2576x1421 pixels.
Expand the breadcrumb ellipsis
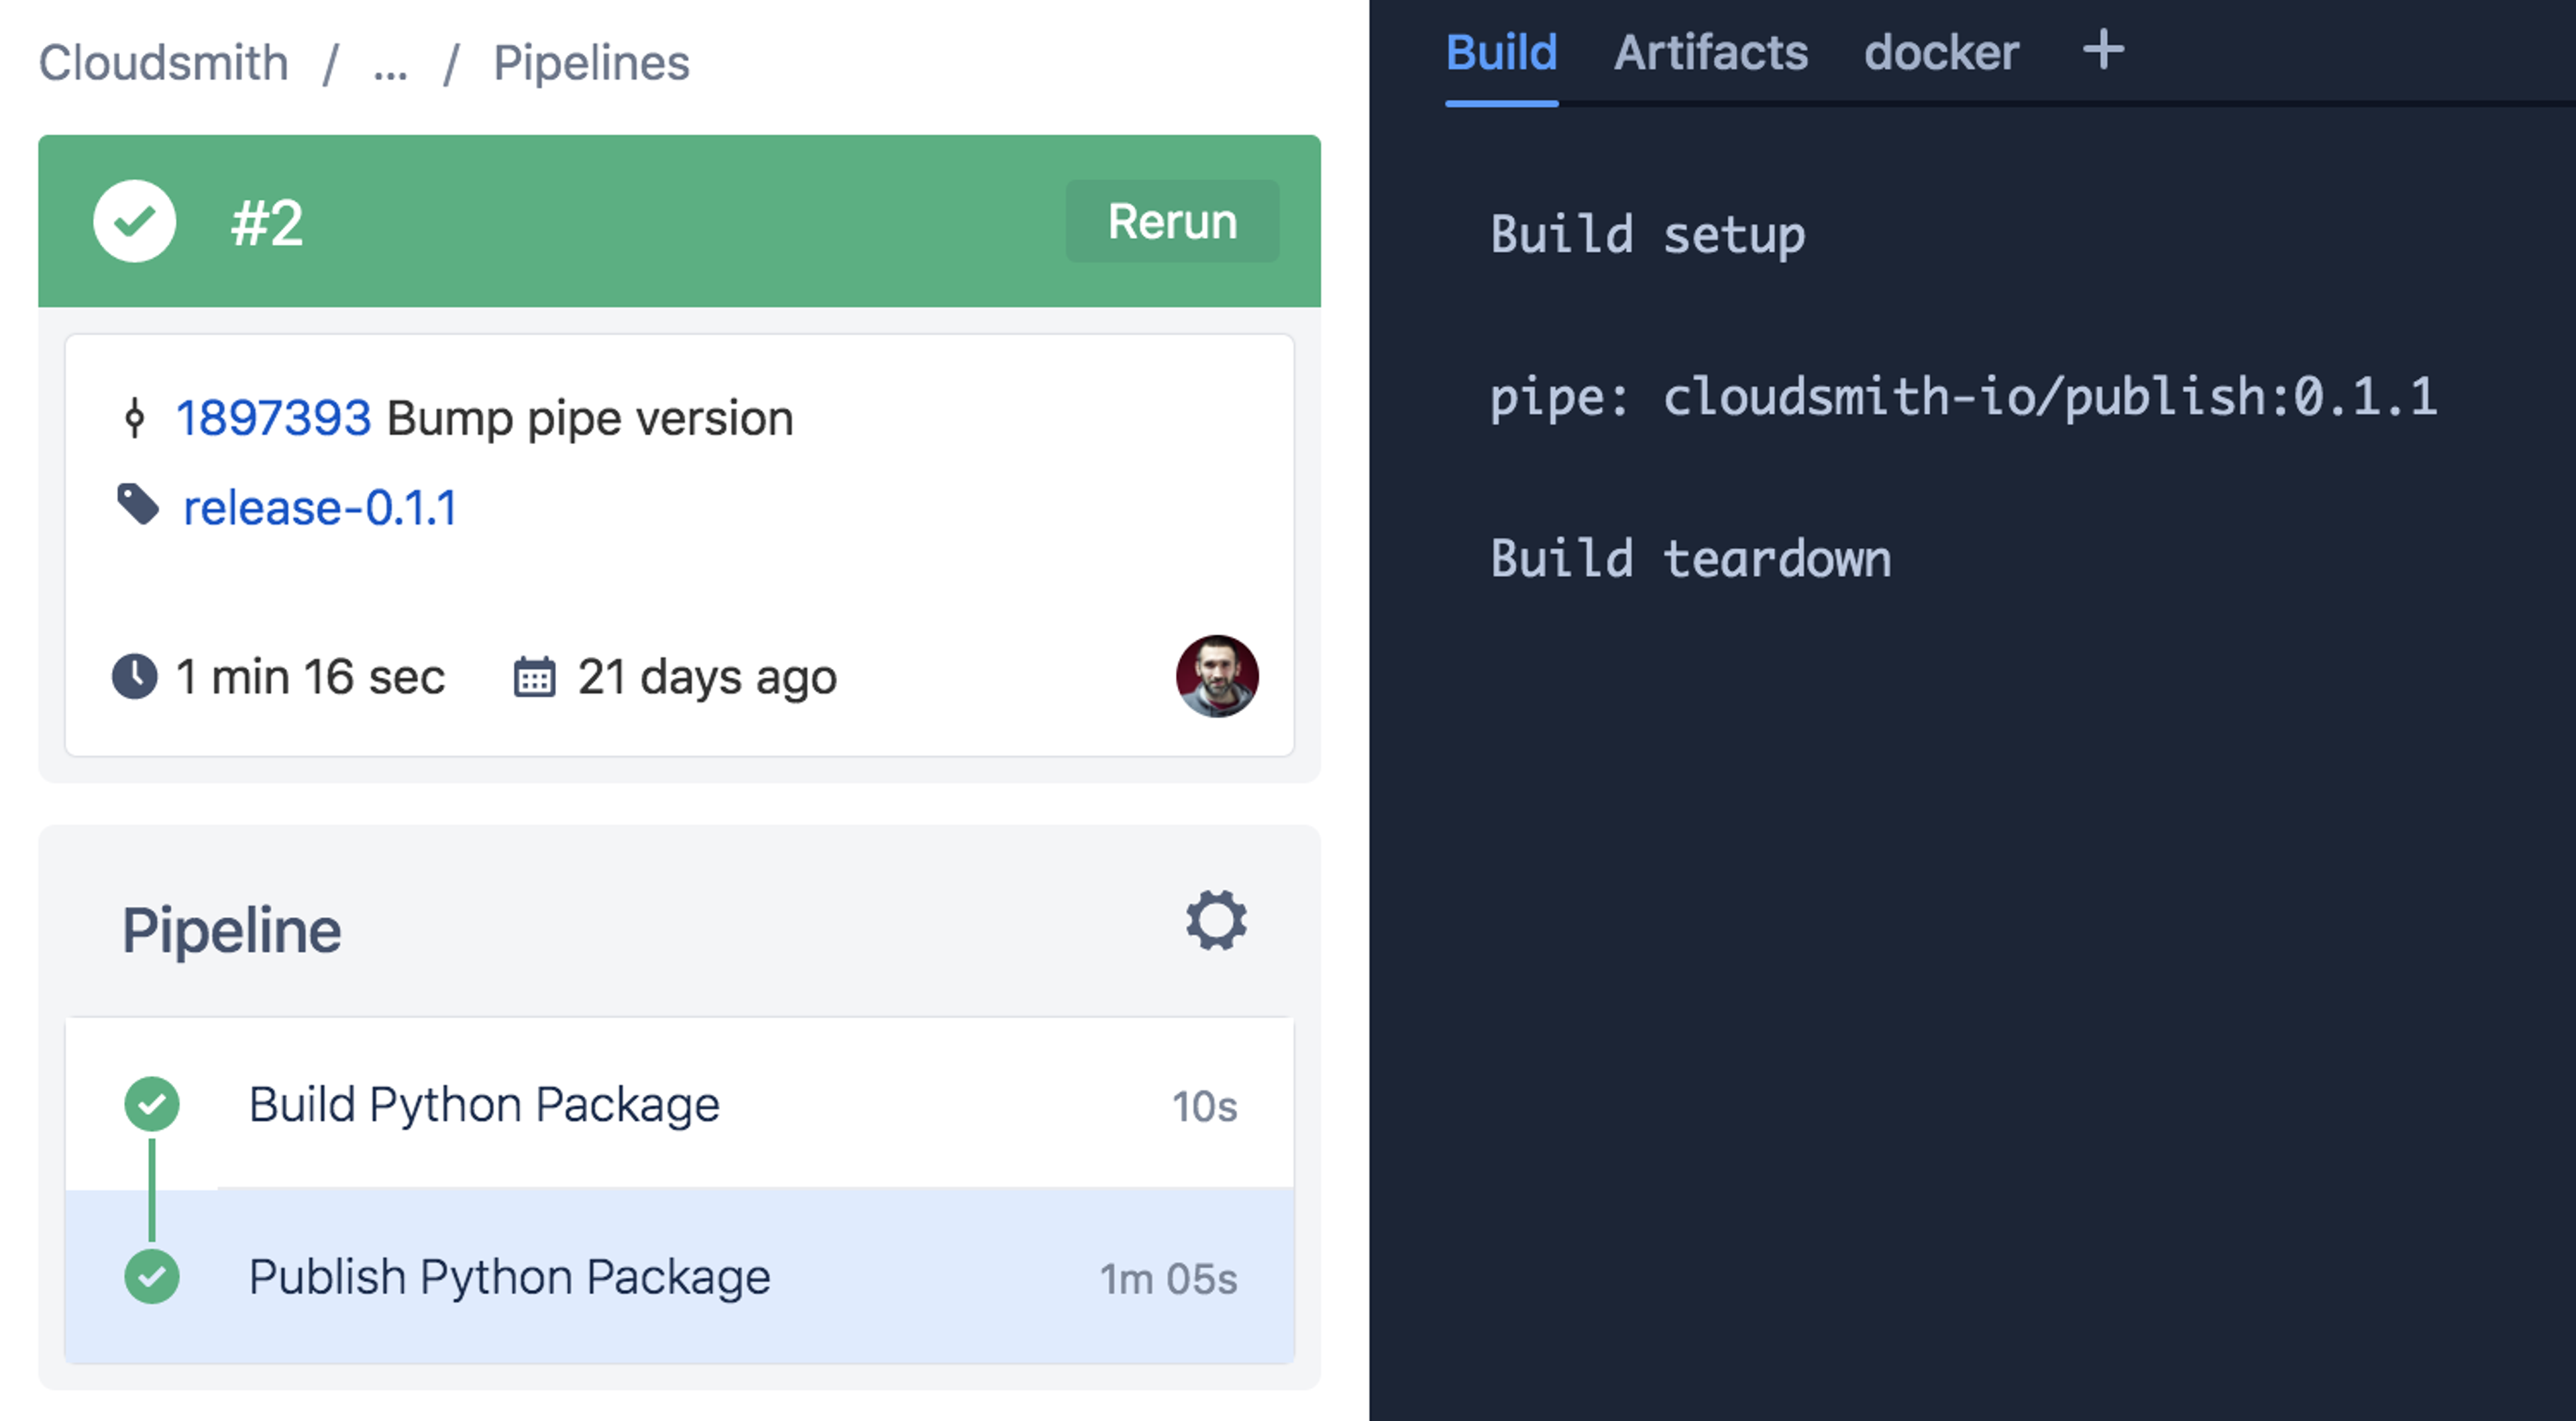click(390, 64)
